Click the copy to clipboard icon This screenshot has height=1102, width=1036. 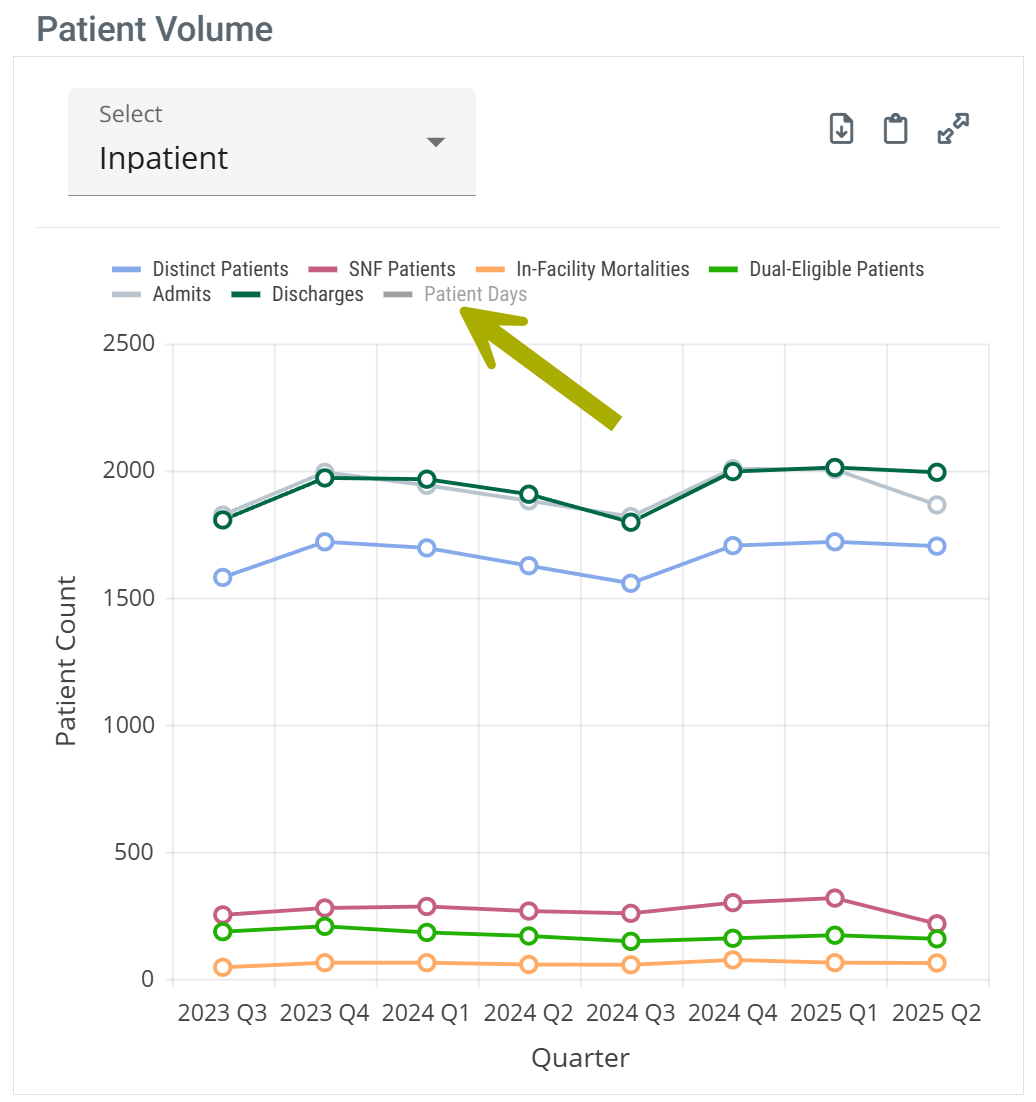coord(895,129)
